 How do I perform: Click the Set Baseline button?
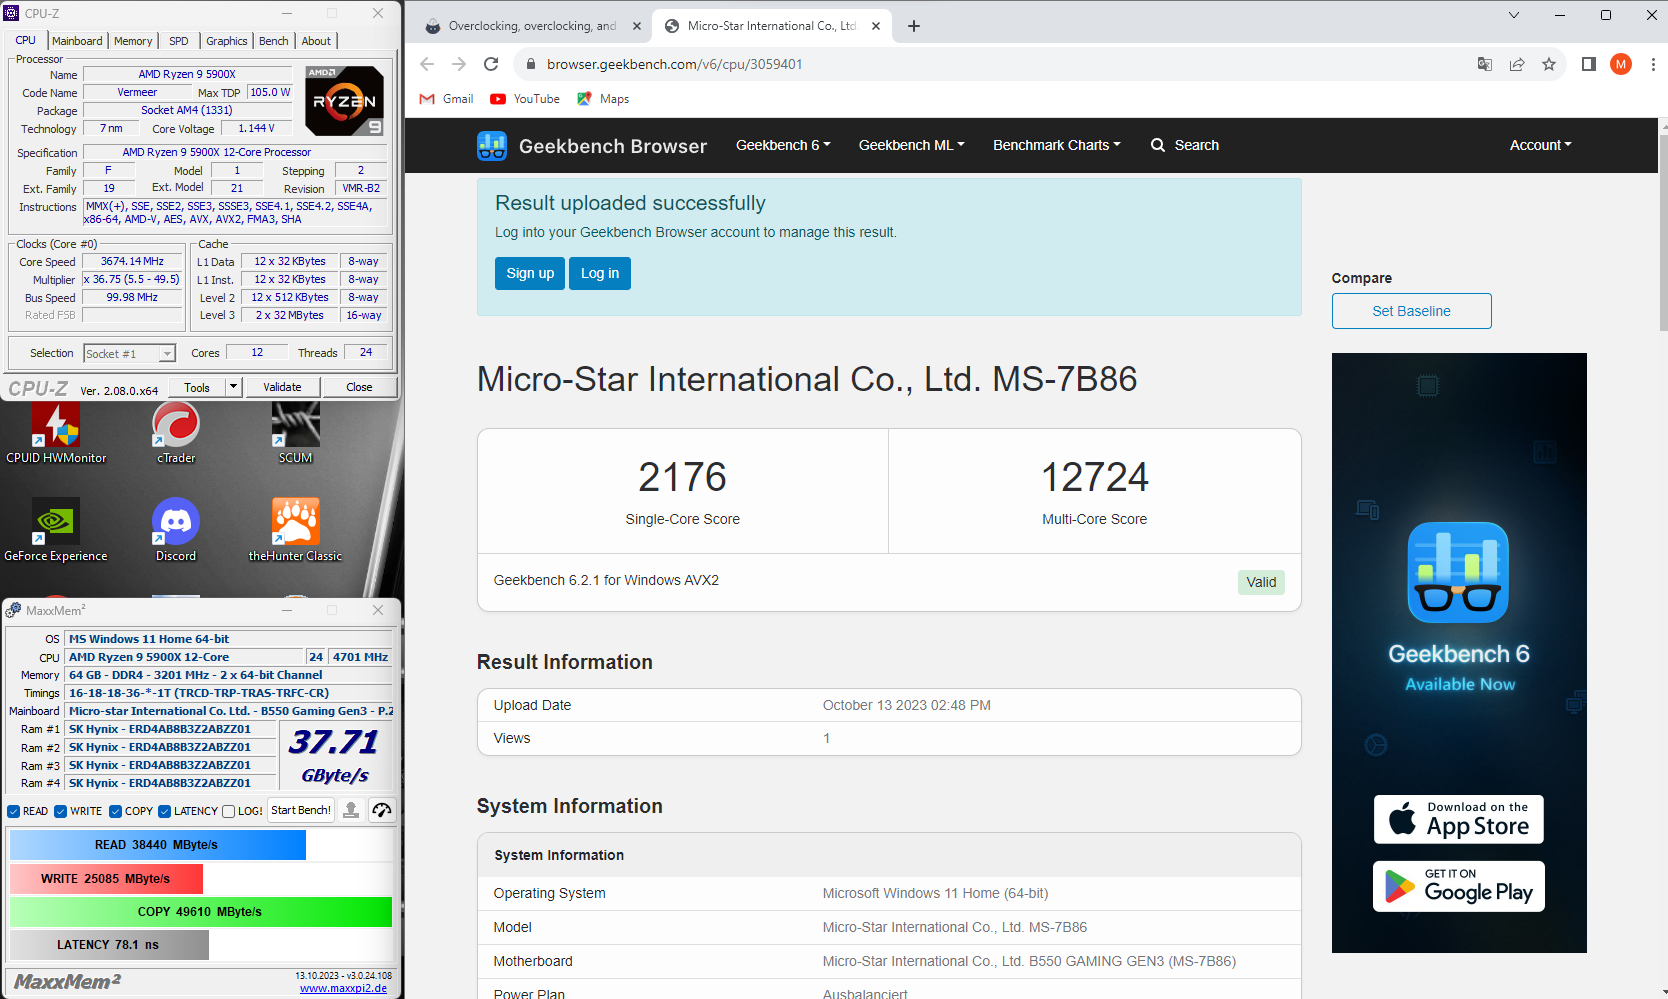tap(1411, 311)
